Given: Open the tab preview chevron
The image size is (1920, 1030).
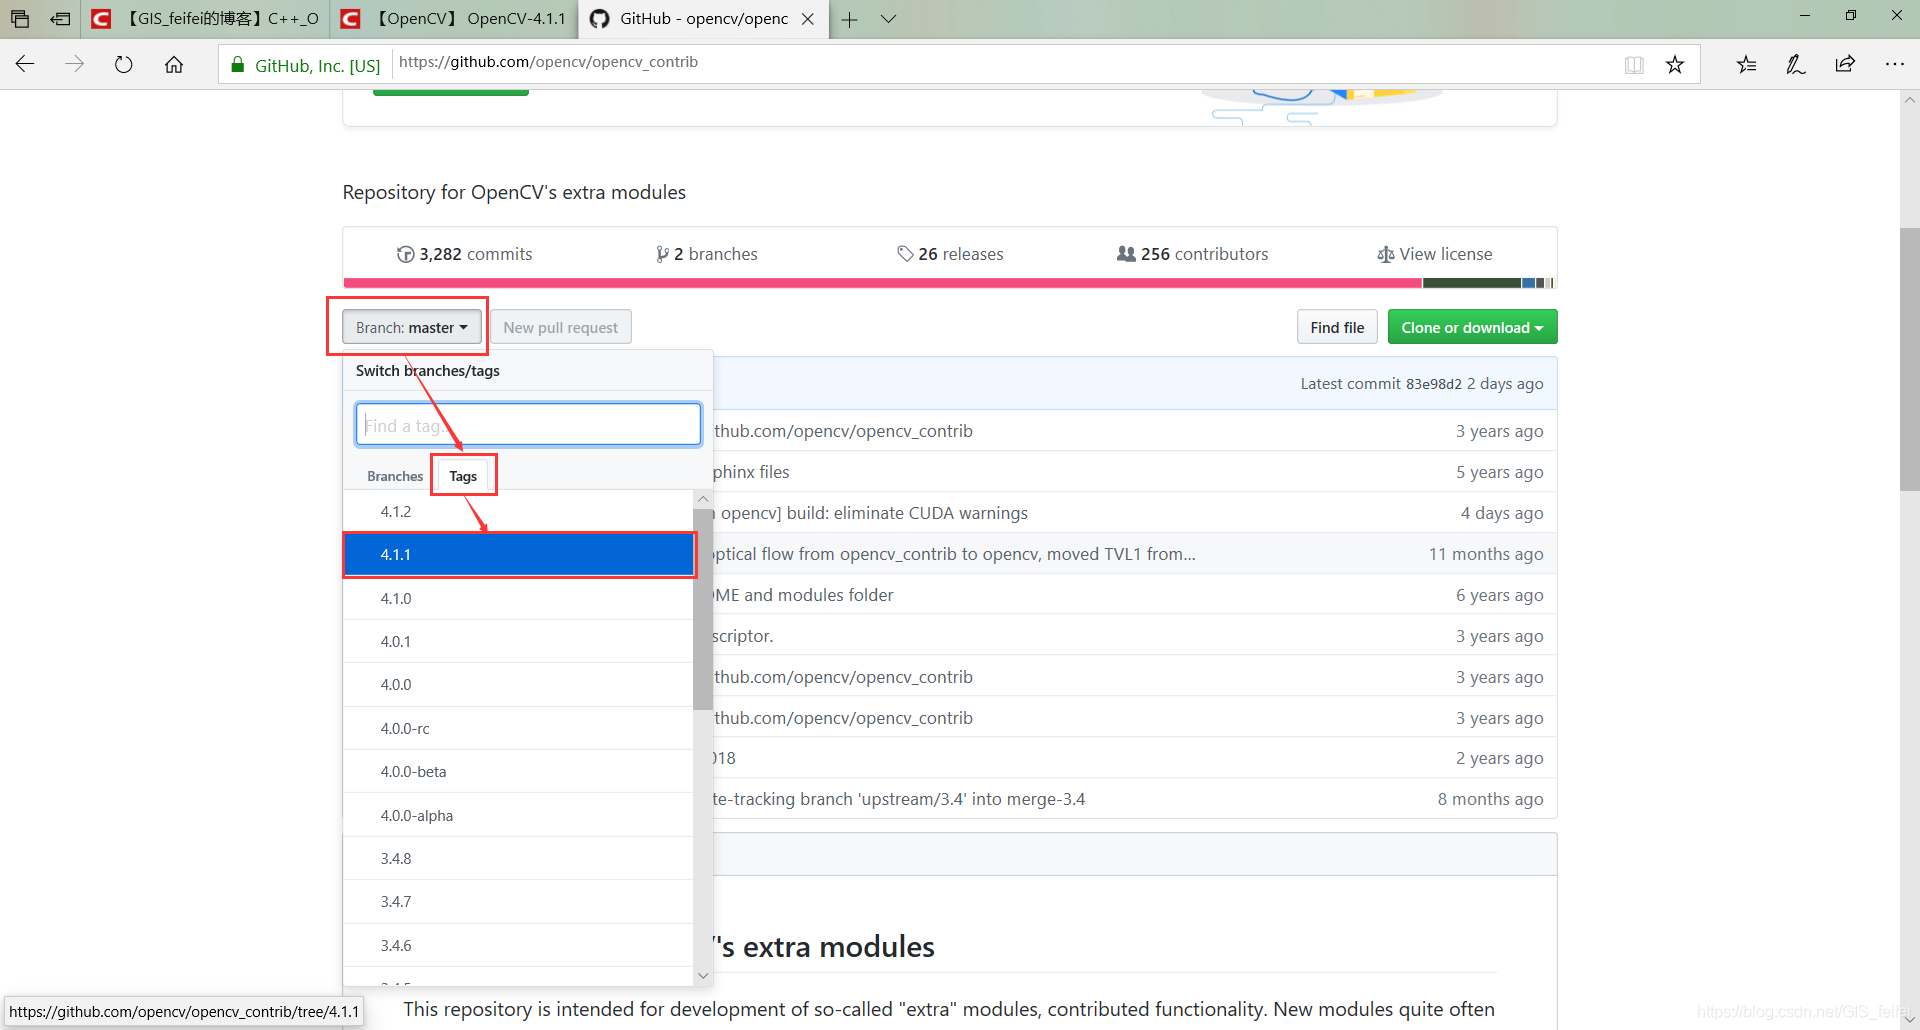Looking at the screenshot, I should (889, 18).
